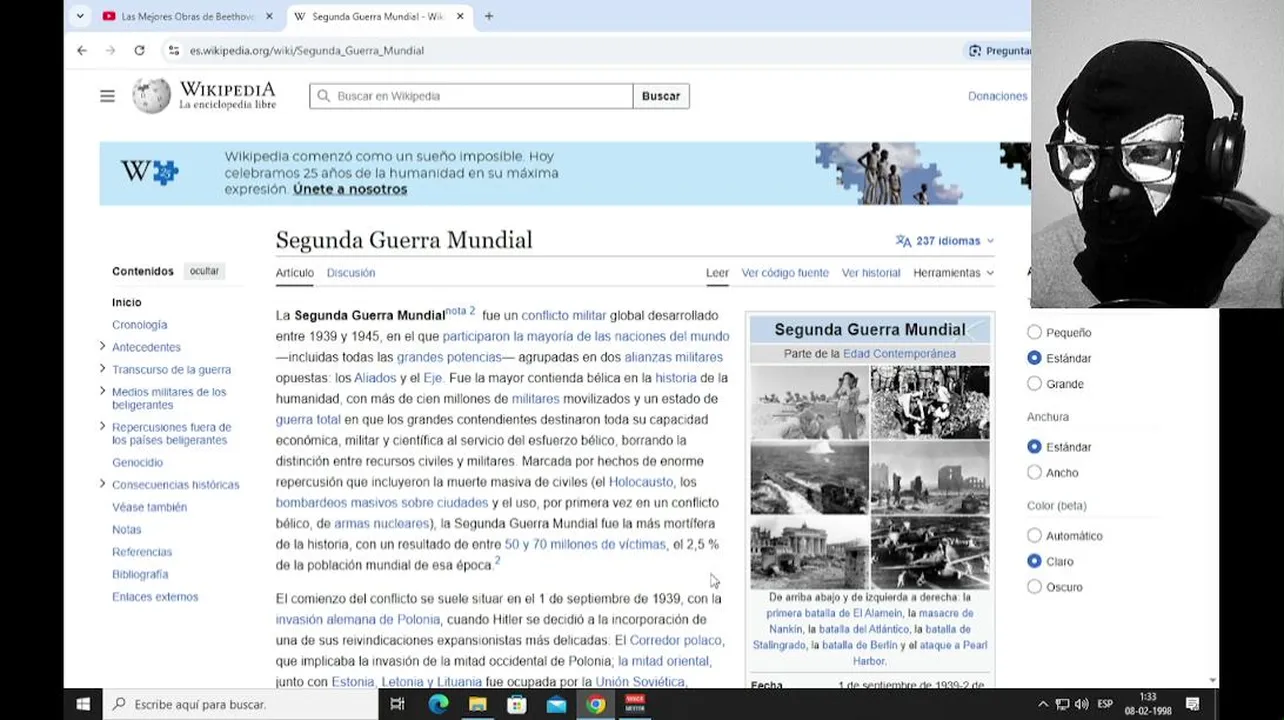Click the Windows taskbar search box
This screenshot has height=720, width=1284.
pyautogui.click(x=241, y=704)
